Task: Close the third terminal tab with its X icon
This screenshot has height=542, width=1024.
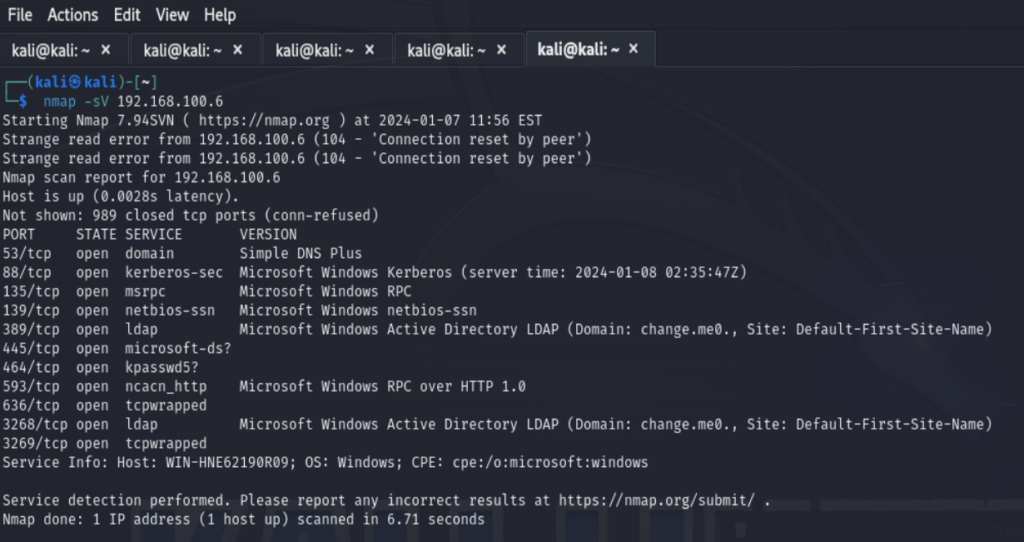Action: pos(370,50)
